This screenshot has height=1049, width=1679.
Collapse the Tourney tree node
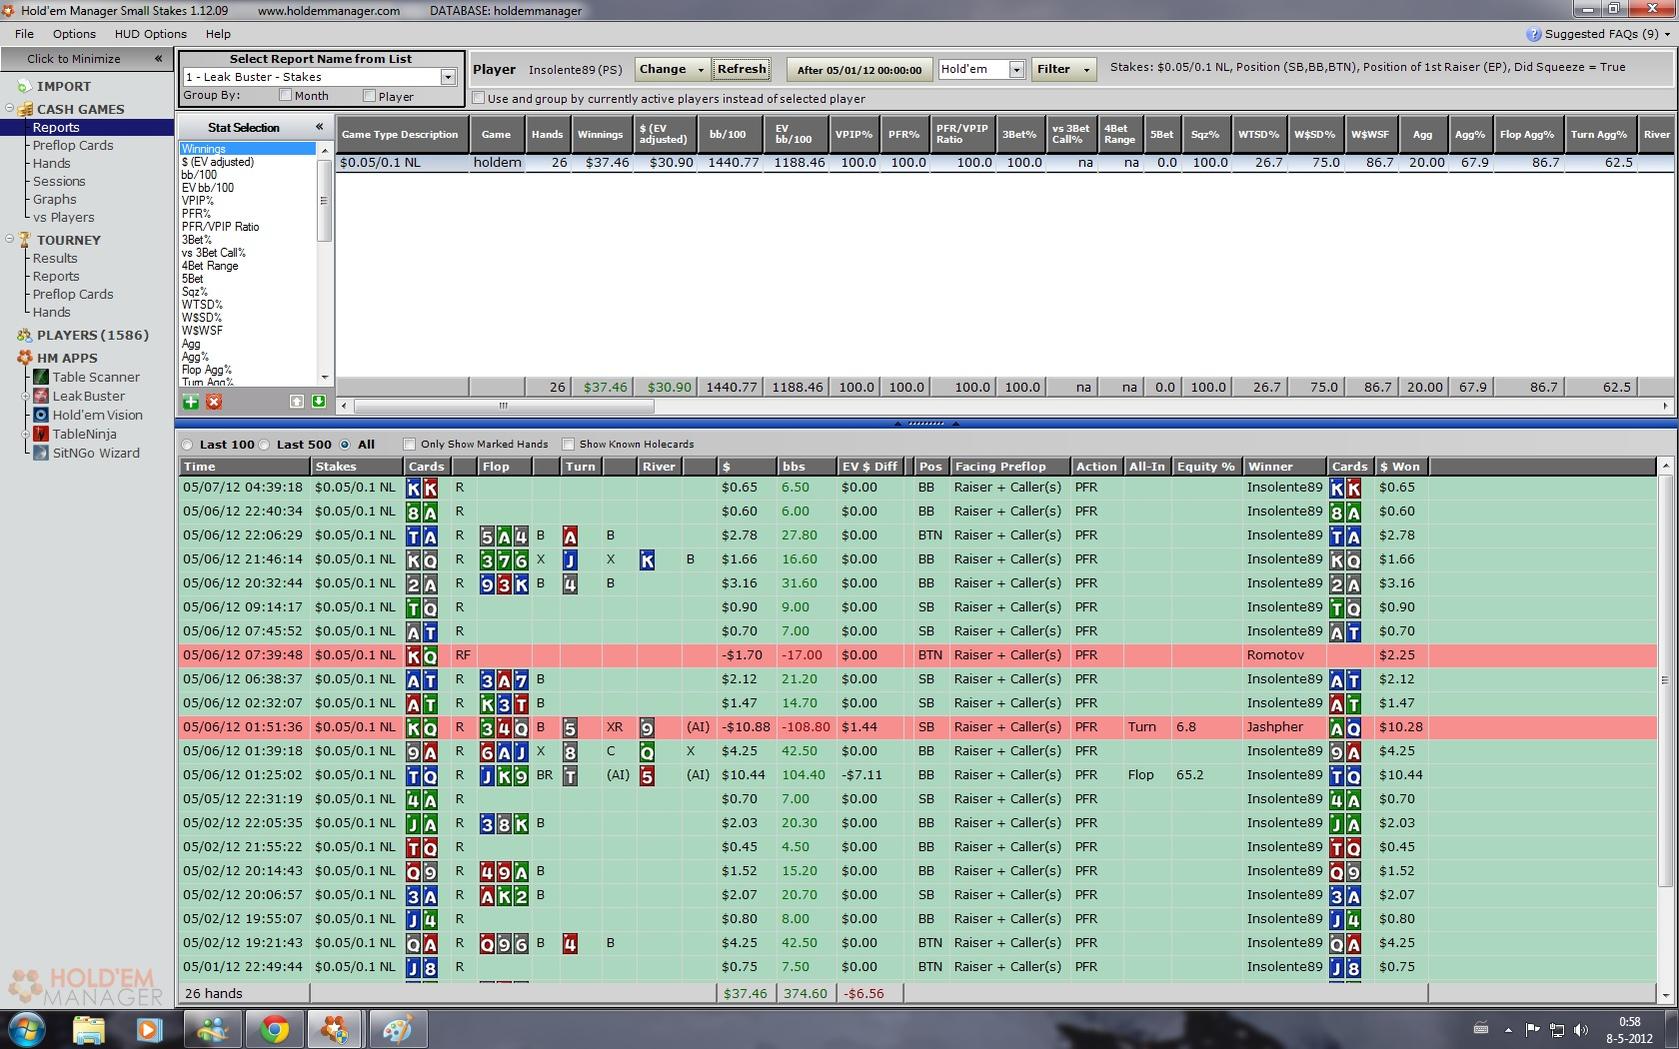tap(9, 239)
